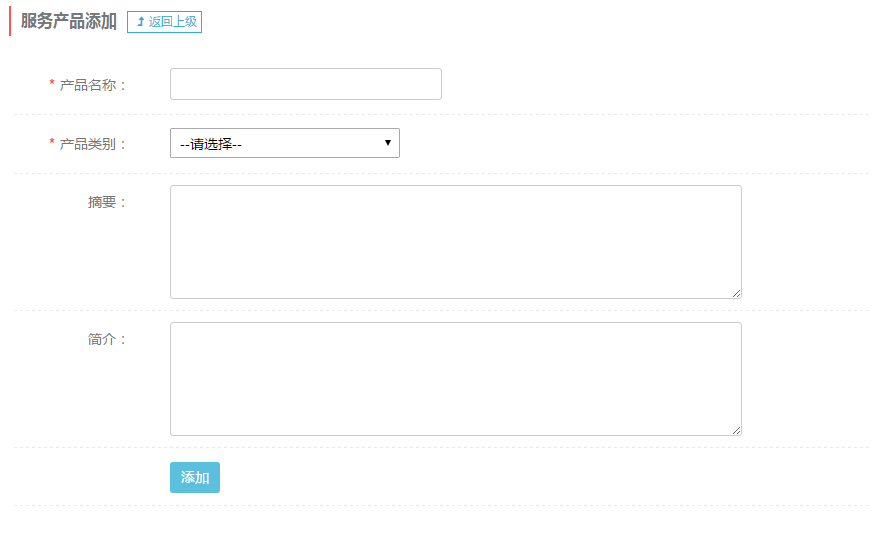The image size is (872, 542).
Task: Click the red vertical bar beside heading
Action: 10,21
